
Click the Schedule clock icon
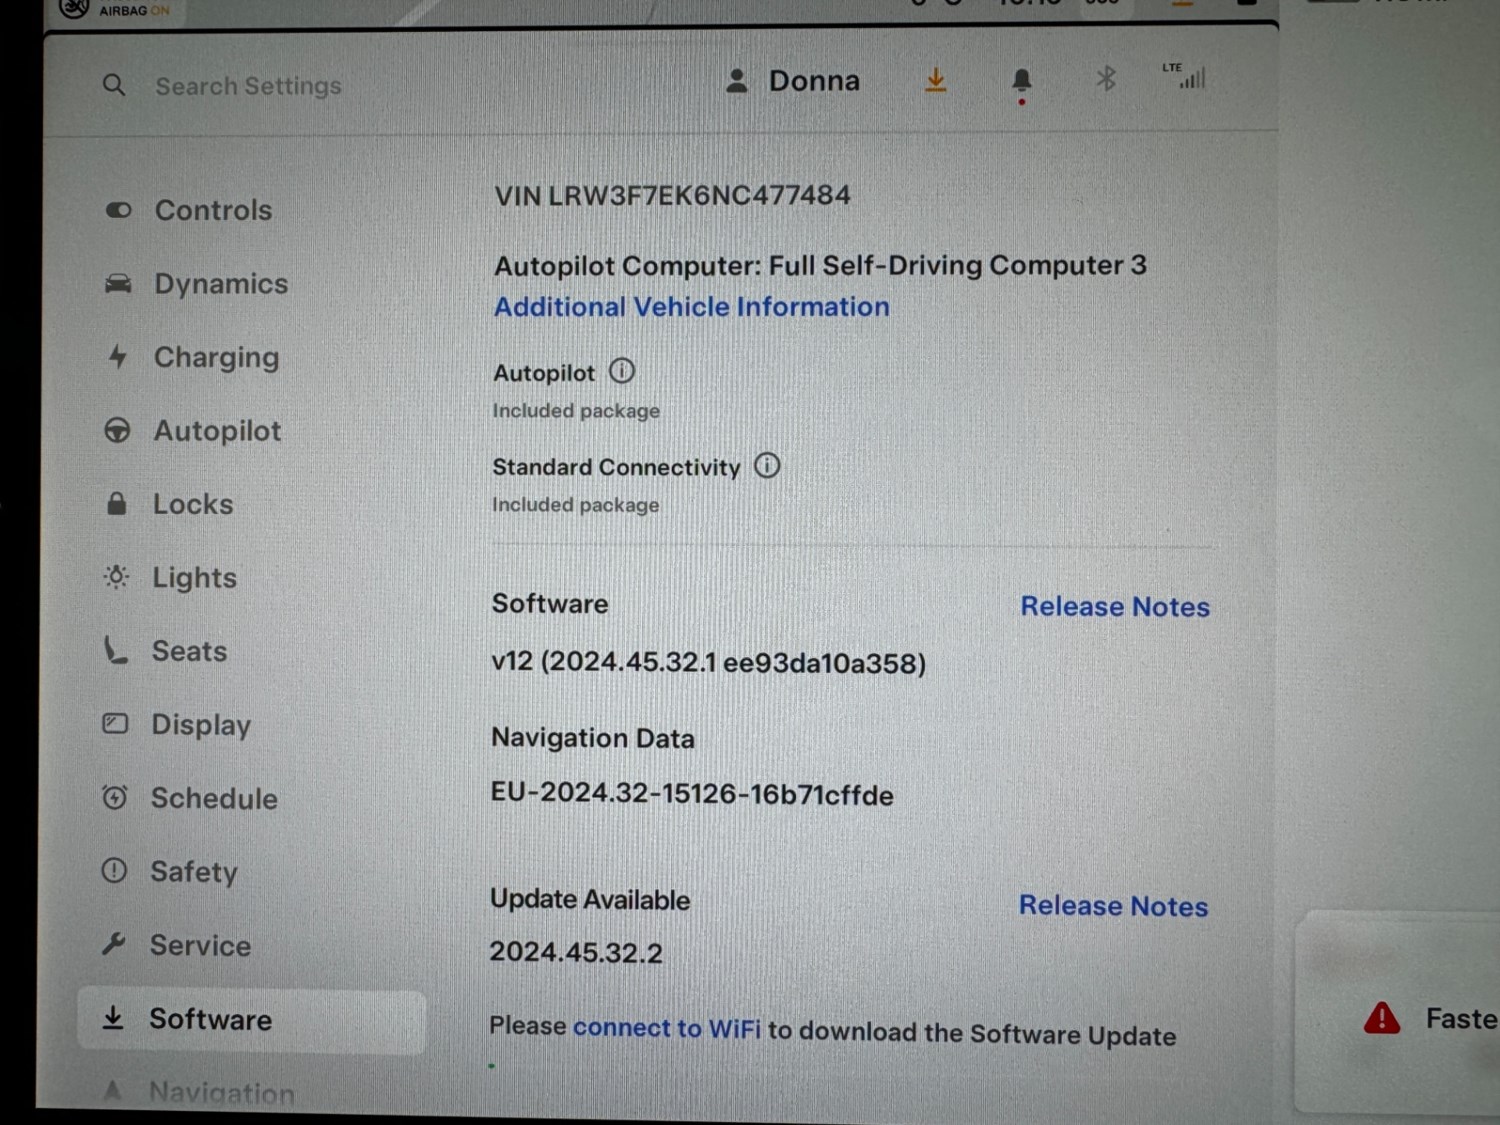(x=115, y=797)
